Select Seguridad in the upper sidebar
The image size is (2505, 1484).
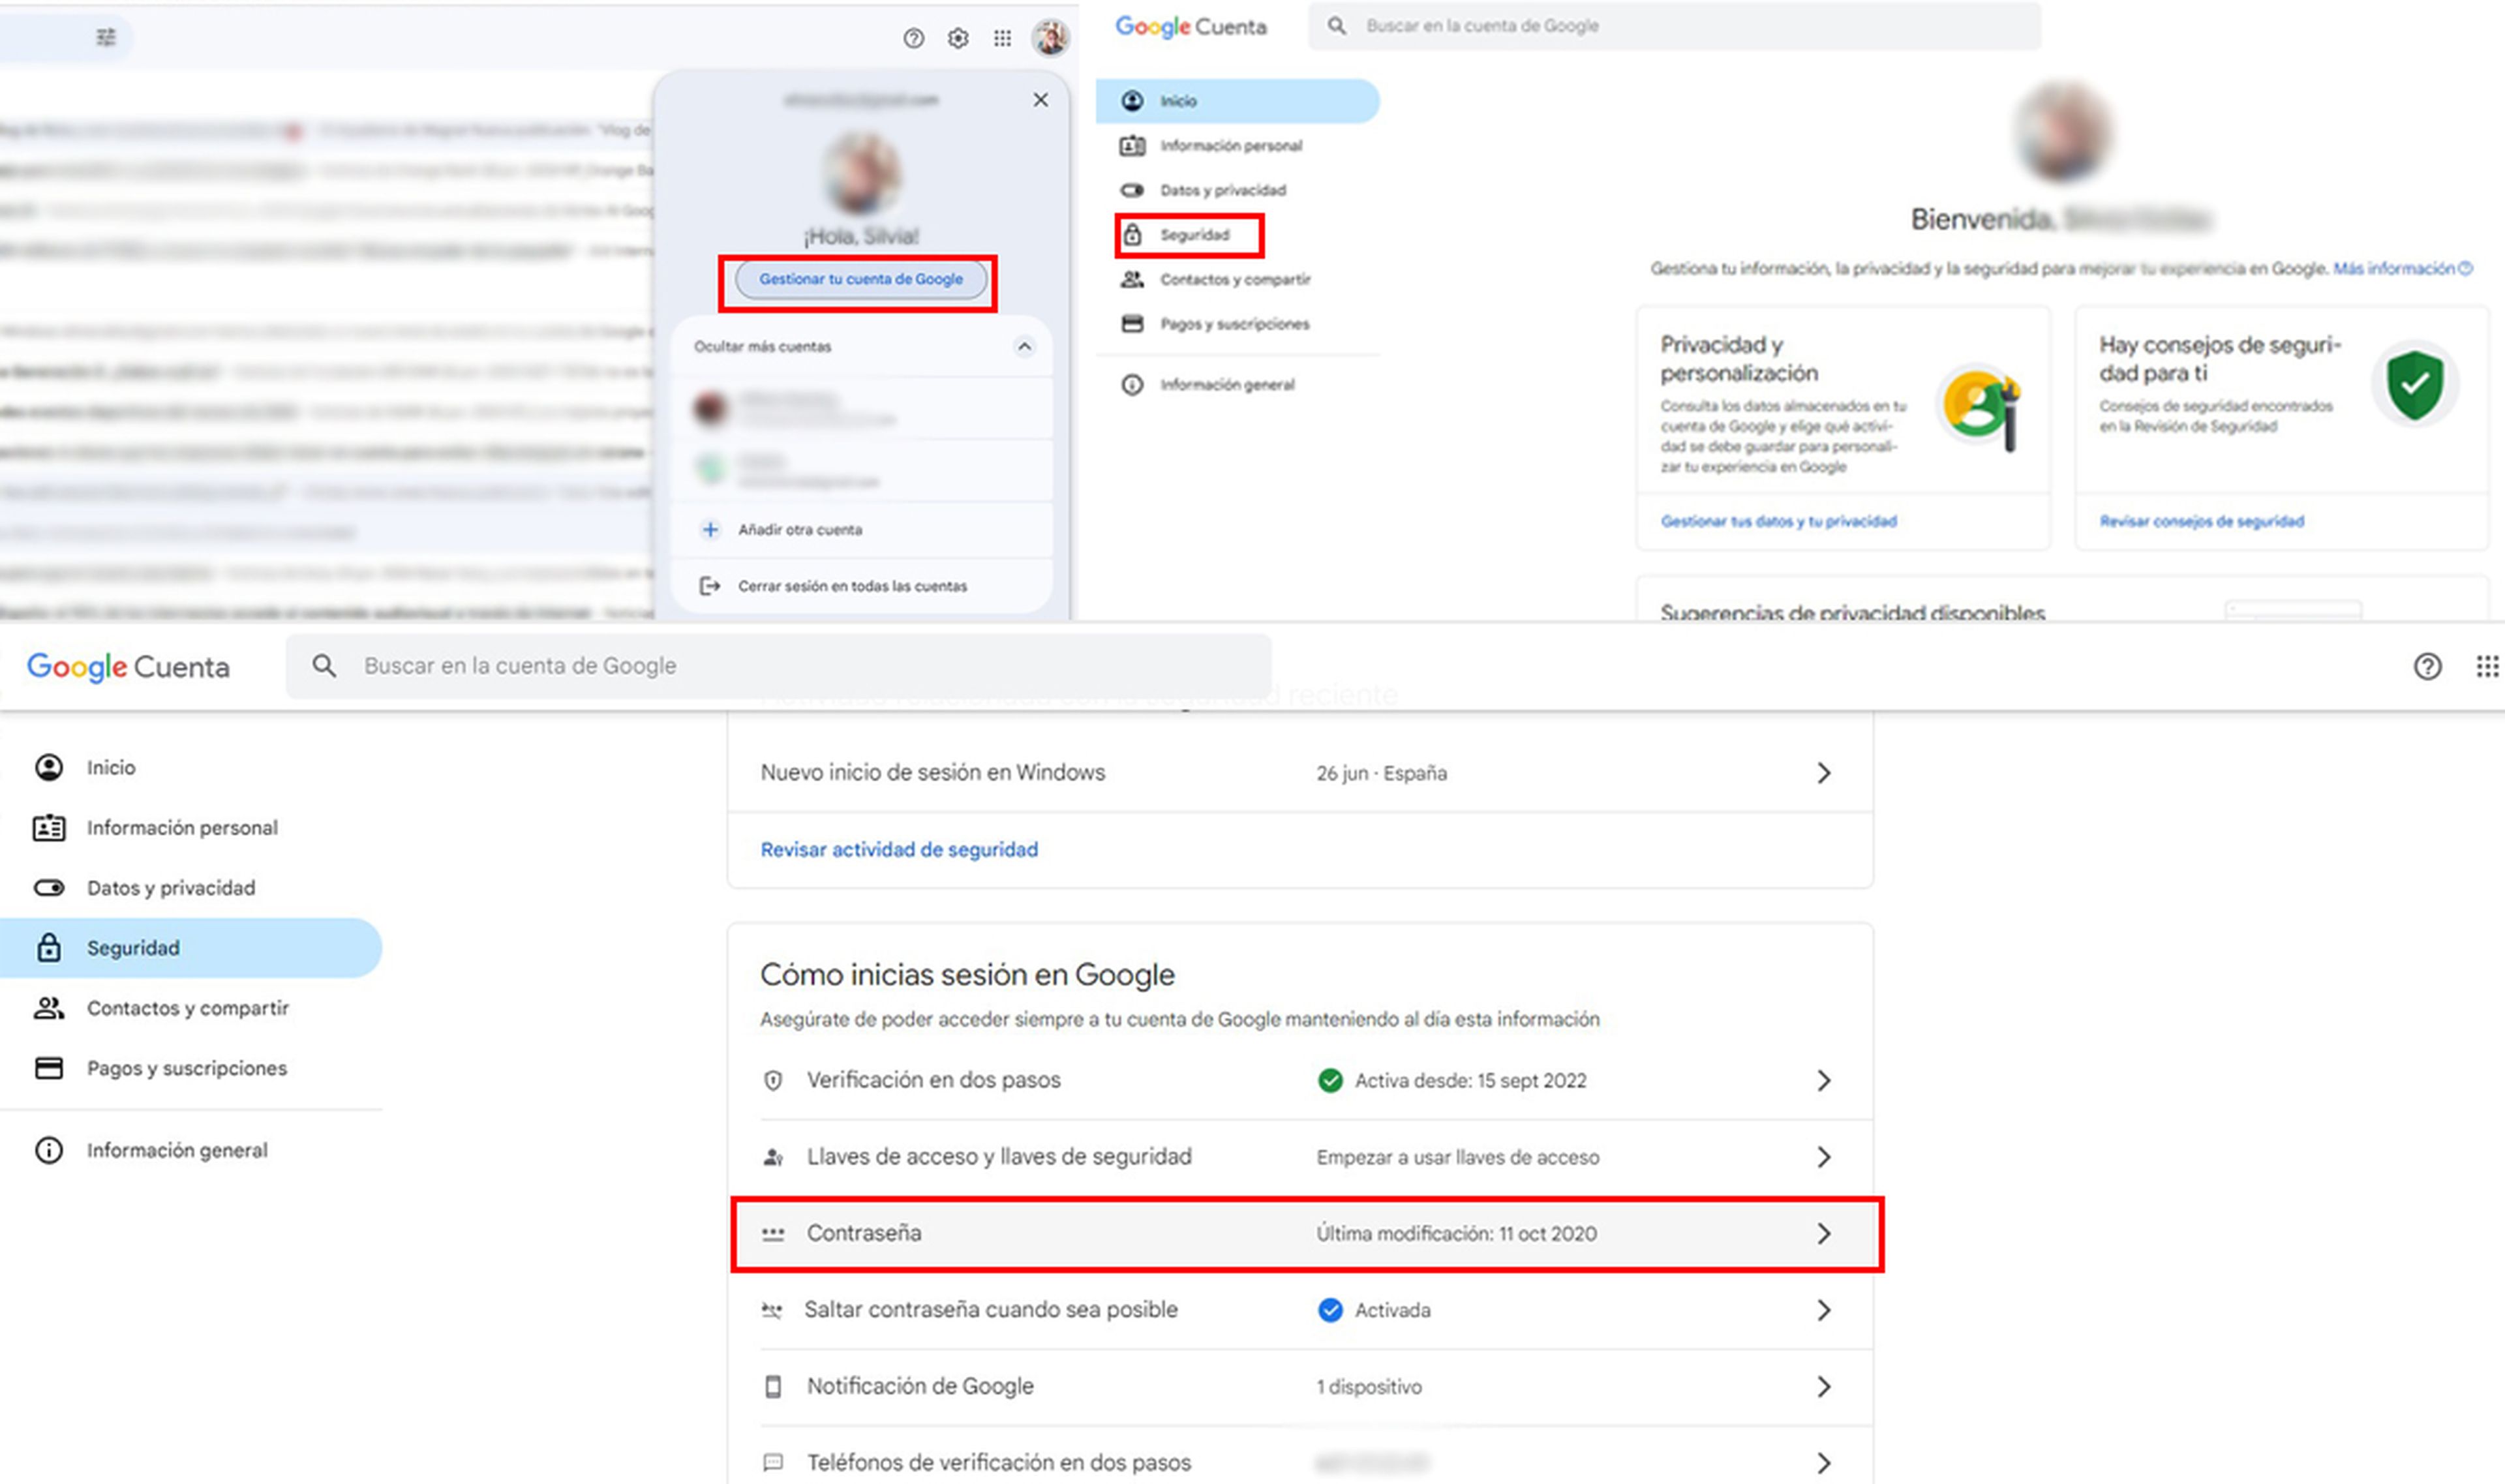1190,235
